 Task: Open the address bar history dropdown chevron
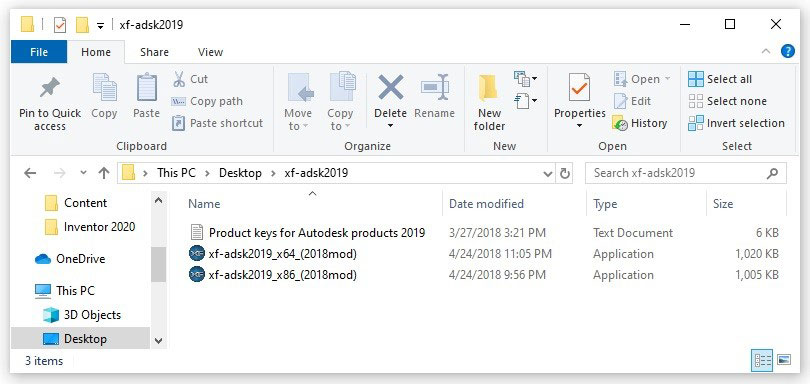548,174
